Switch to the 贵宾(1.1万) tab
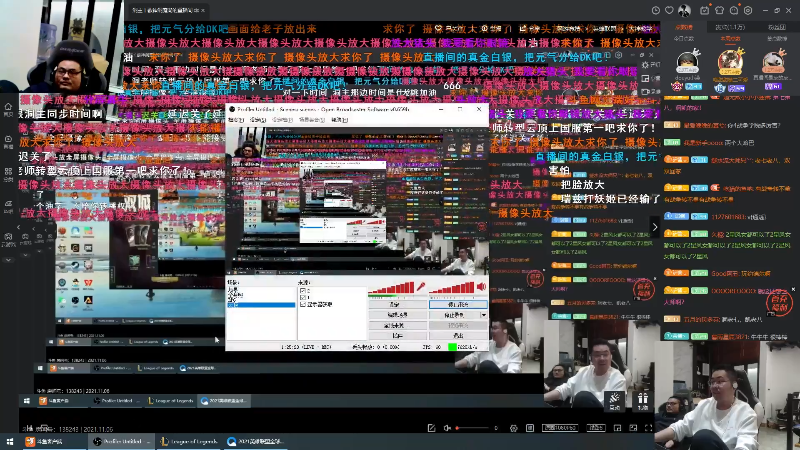The height and width of the screenshot is (450, 800). pyautogui.click(x=730, y=28)
